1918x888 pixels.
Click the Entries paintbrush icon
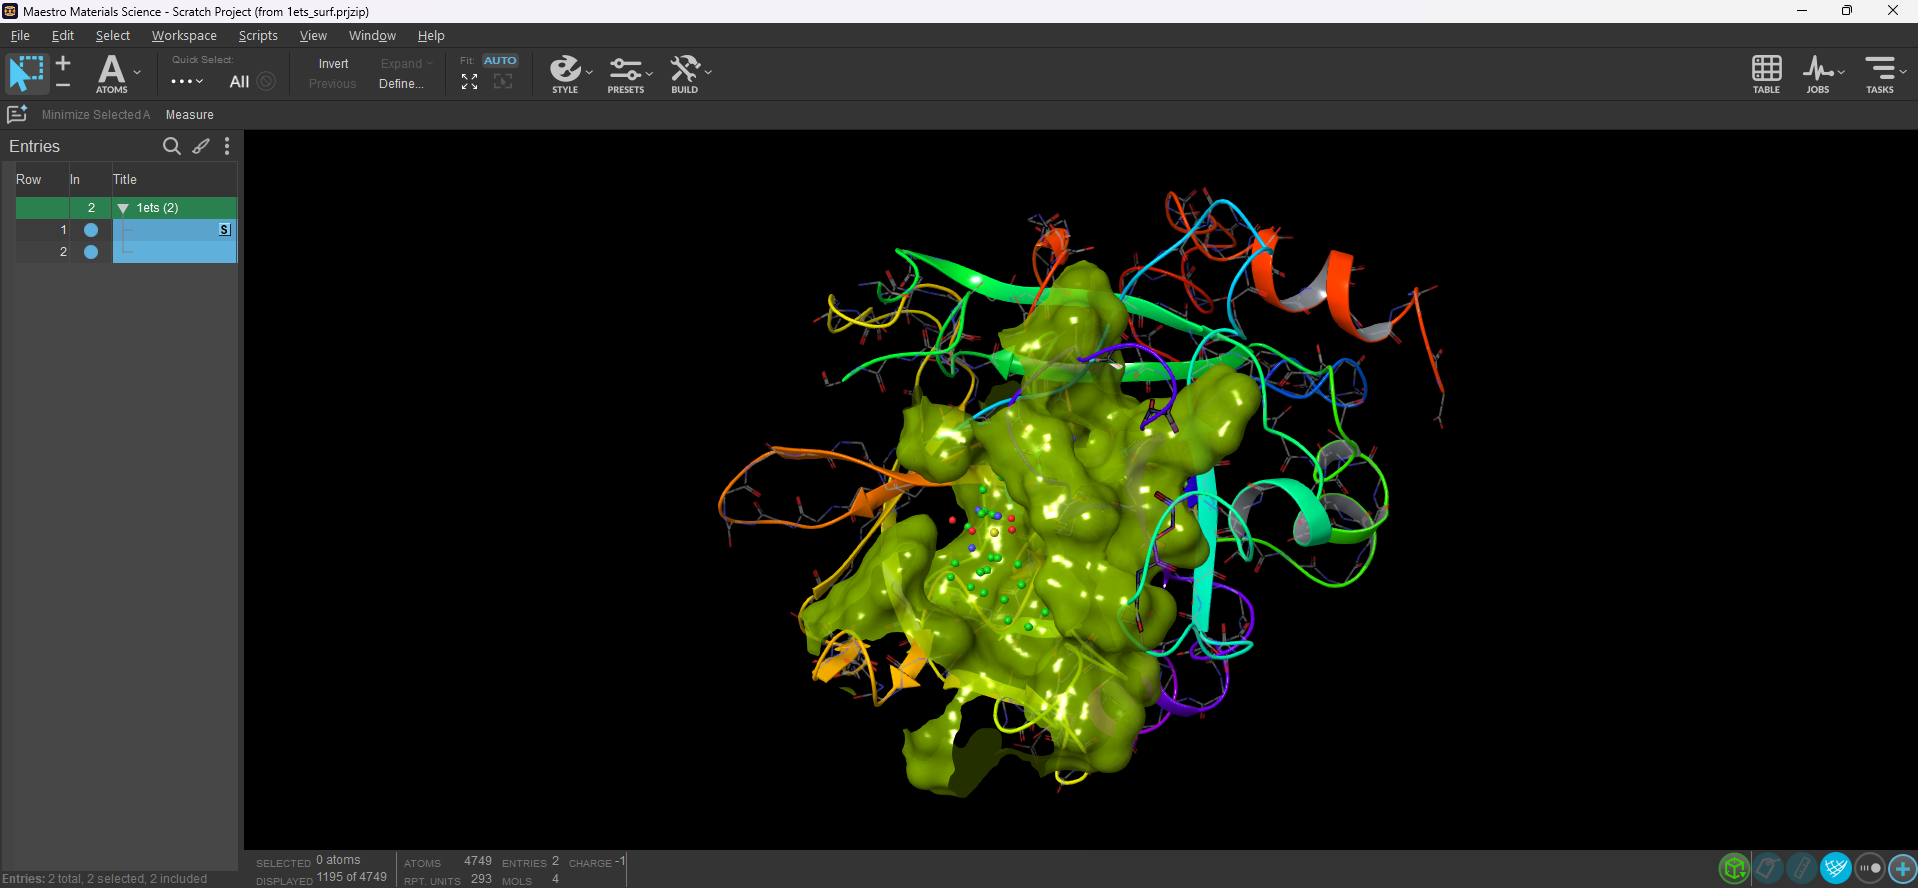201,147
